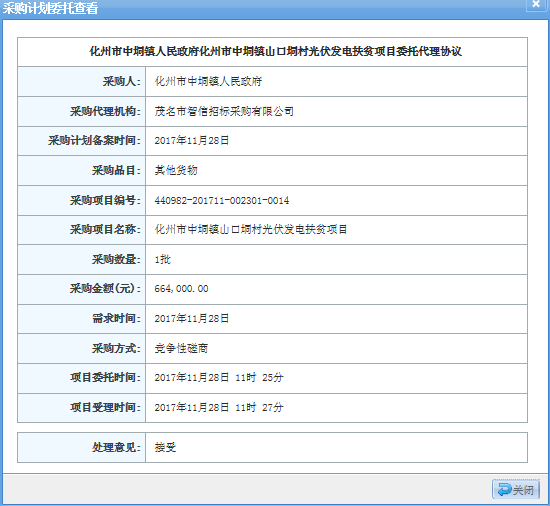
Task: Click the 项目受理时间 value row
Action: [x=336, y=408]
